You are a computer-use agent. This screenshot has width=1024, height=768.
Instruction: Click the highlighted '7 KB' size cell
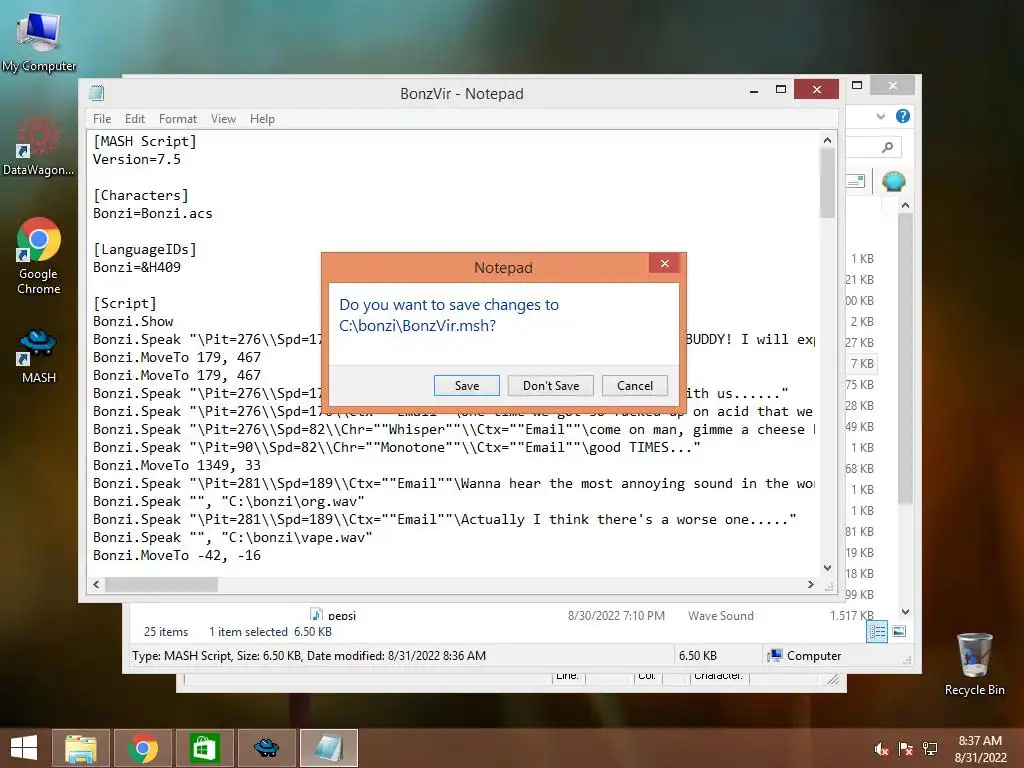pos(861,364)
